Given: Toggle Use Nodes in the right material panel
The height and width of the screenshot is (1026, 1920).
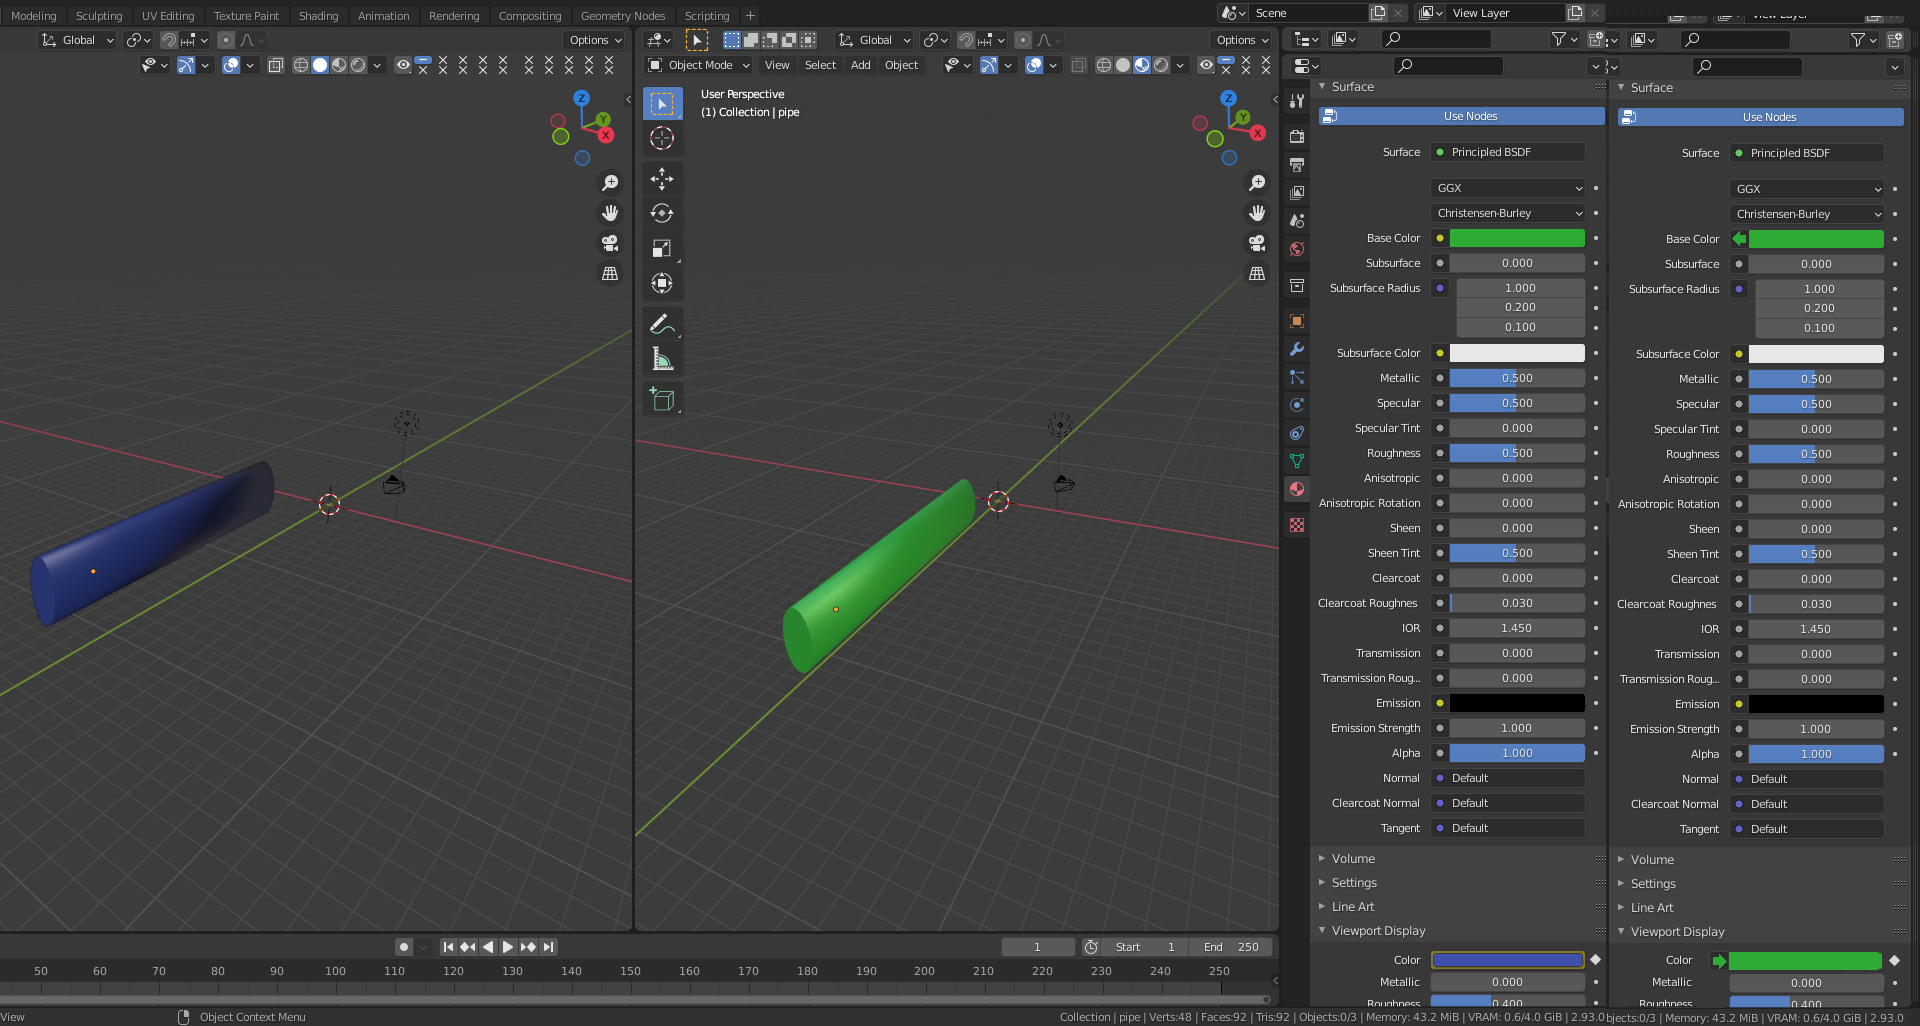Looking at the screenshot, I should coord(1761,117).
